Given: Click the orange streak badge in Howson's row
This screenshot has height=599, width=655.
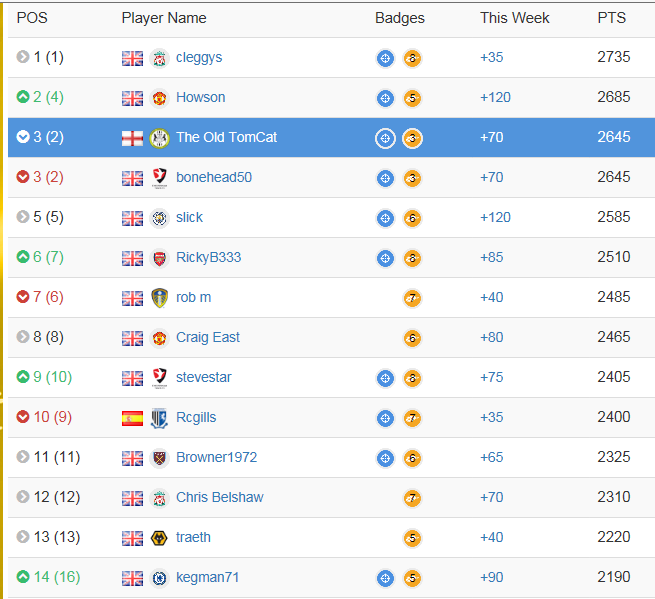Looking at the screenshot, I should [412, 98].
